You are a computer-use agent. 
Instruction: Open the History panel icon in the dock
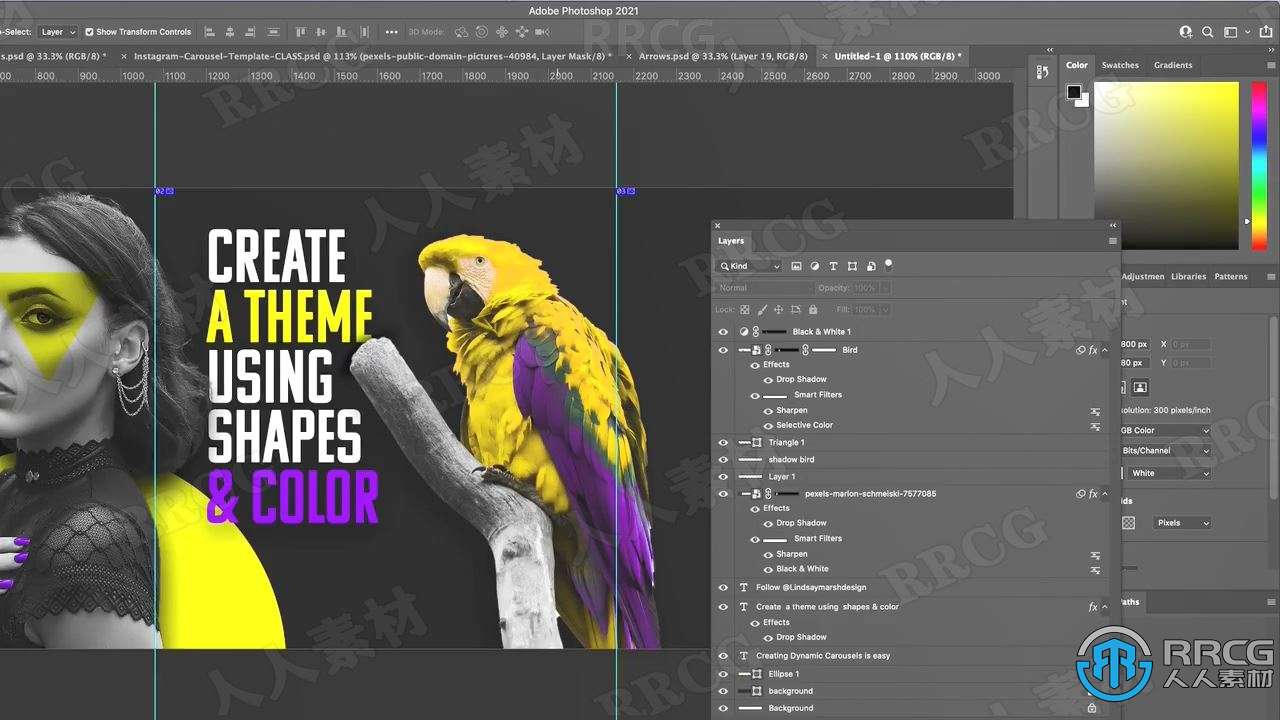click(1042, 71)
